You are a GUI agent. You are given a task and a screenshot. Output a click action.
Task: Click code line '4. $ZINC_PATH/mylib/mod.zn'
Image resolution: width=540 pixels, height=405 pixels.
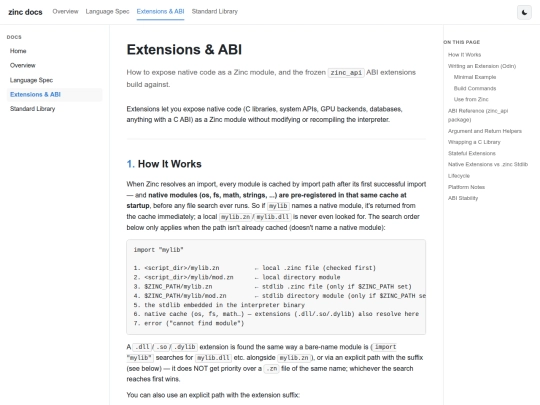pyautogui.click(x=280, y=296)
